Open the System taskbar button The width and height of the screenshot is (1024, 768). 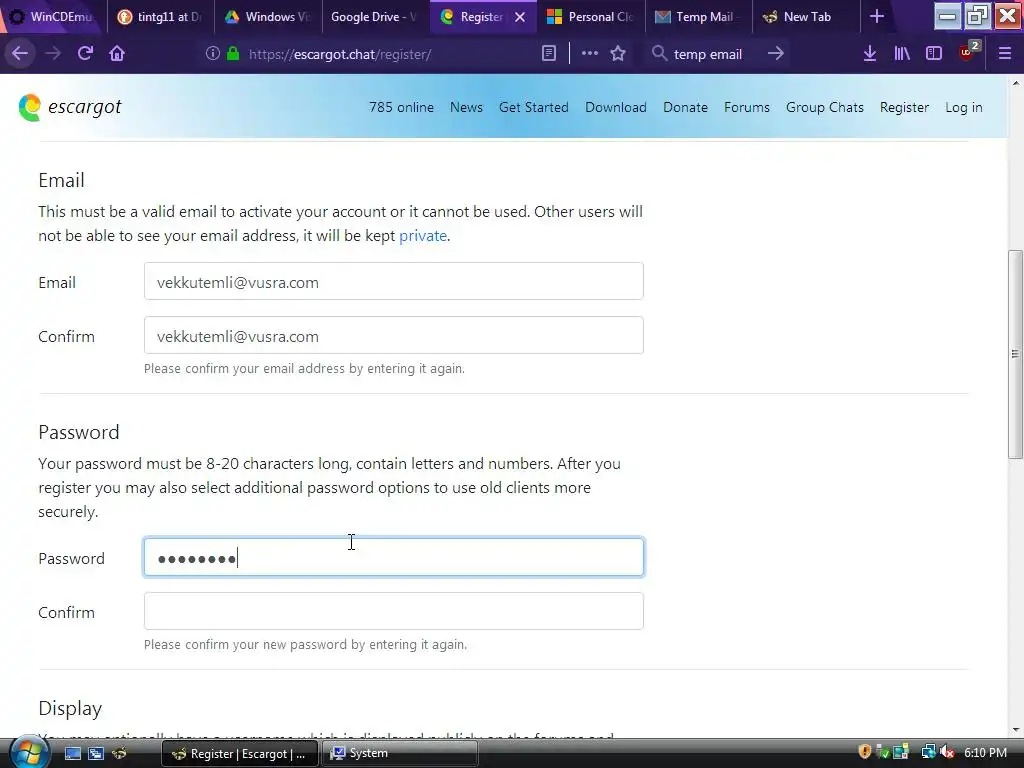[400, 754]
